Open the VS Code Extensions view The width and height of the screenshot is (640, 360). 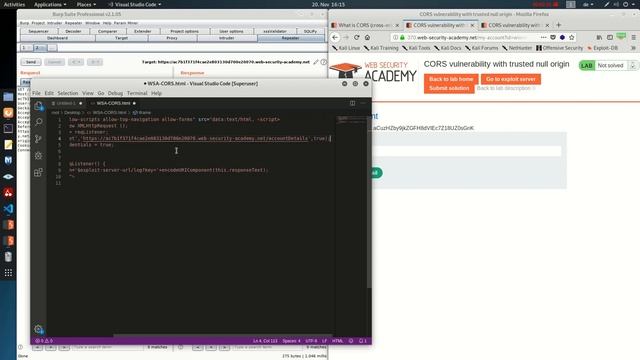click(38, 172)
